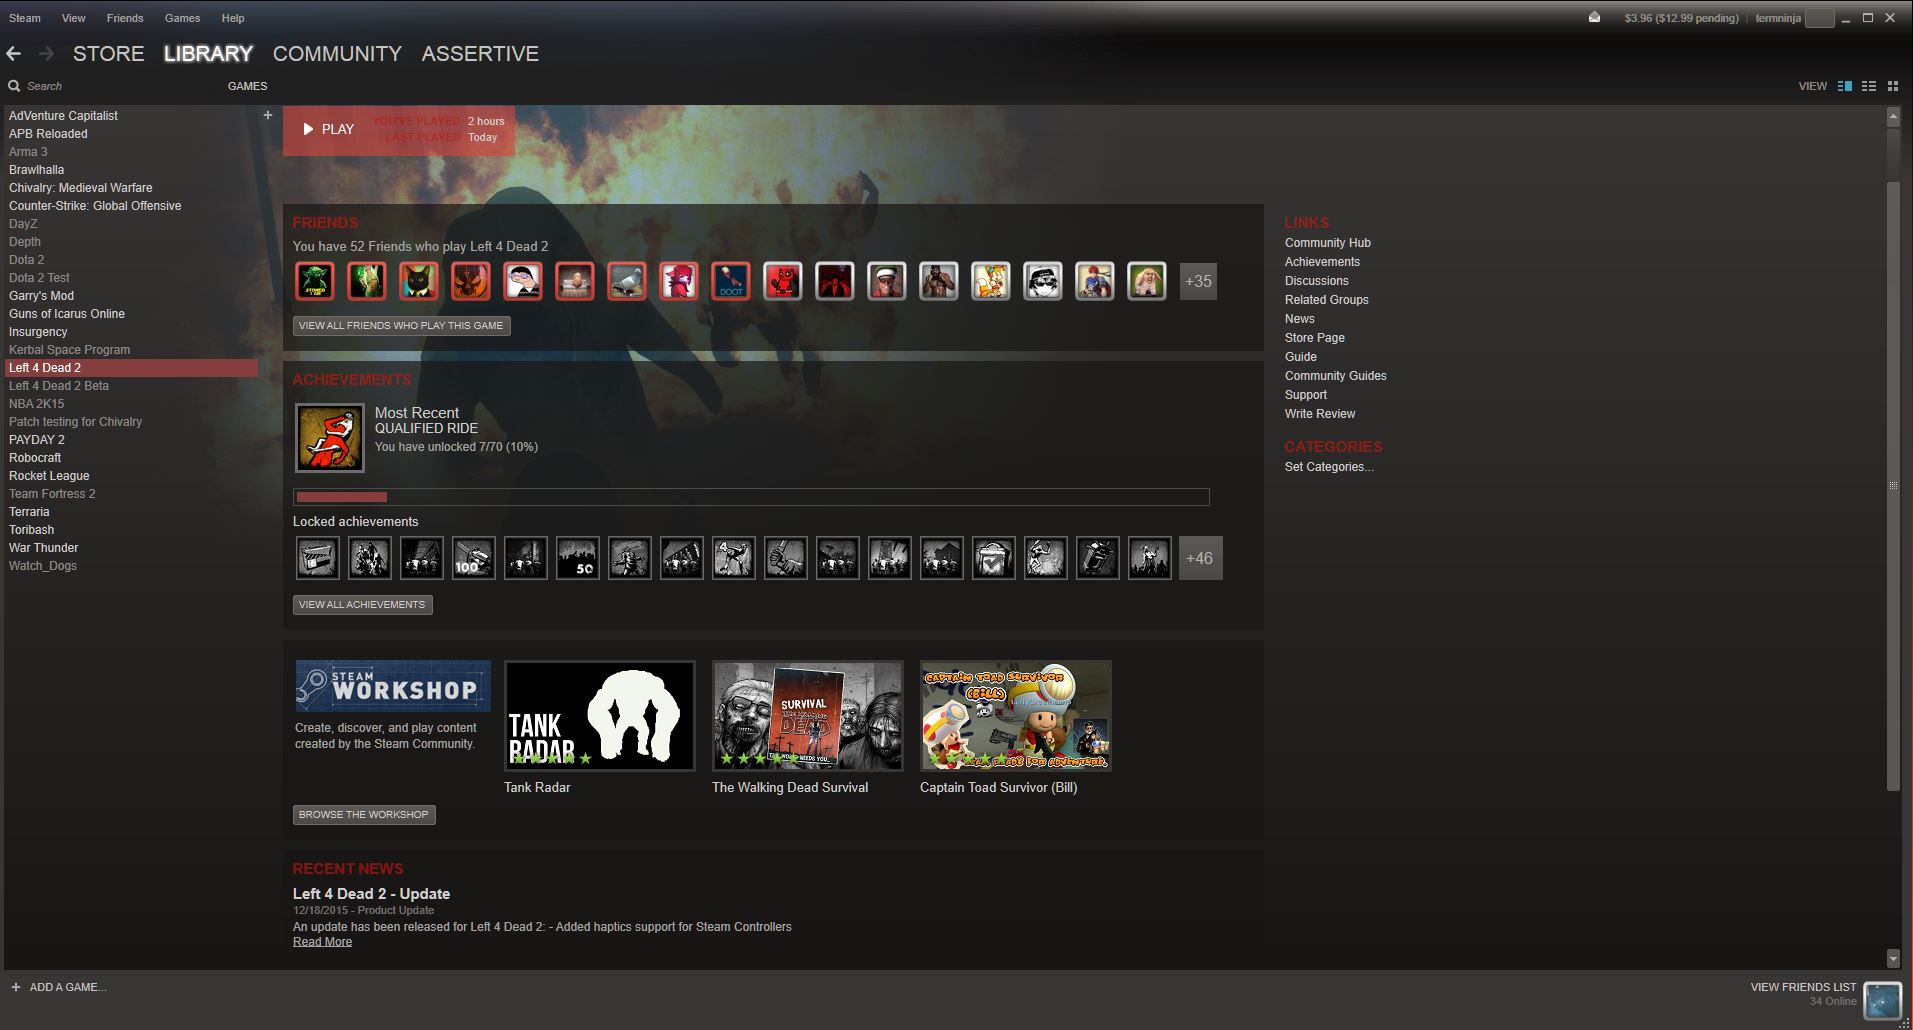Open the Tank Radar workshop thumbnail
Viewport: 1913px width, 1030px height.
(x=600, y=716)
